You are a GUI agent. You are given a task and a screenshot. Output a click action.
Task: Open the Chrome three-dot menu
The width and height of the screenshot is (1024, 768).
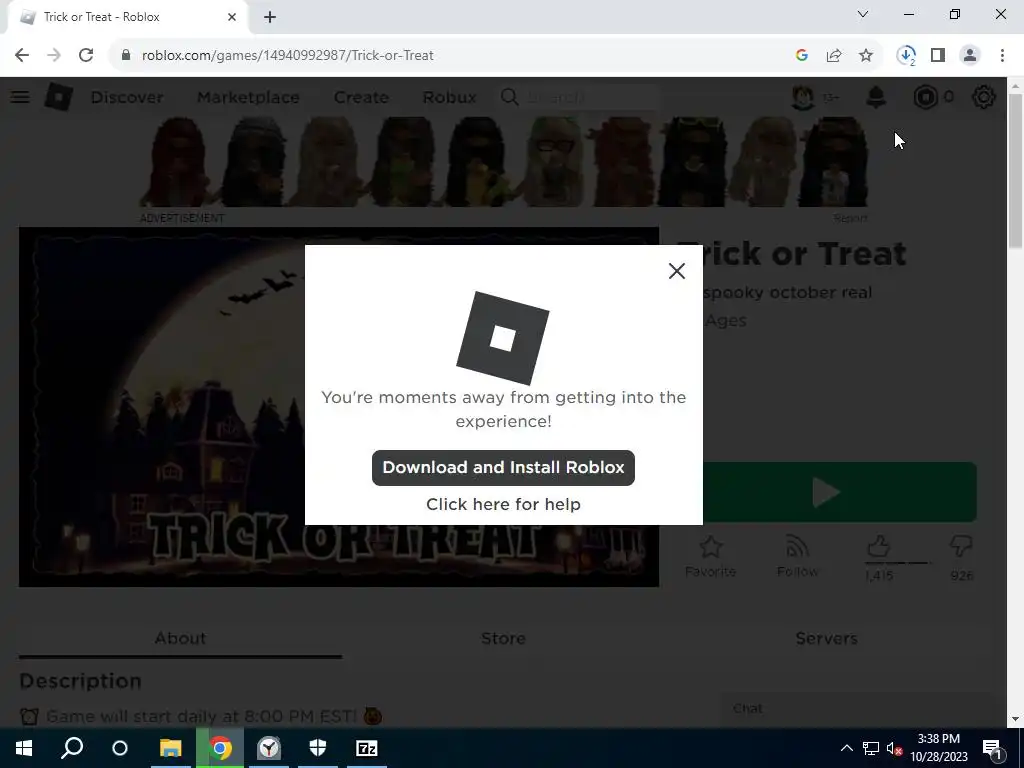(1002, 56)
